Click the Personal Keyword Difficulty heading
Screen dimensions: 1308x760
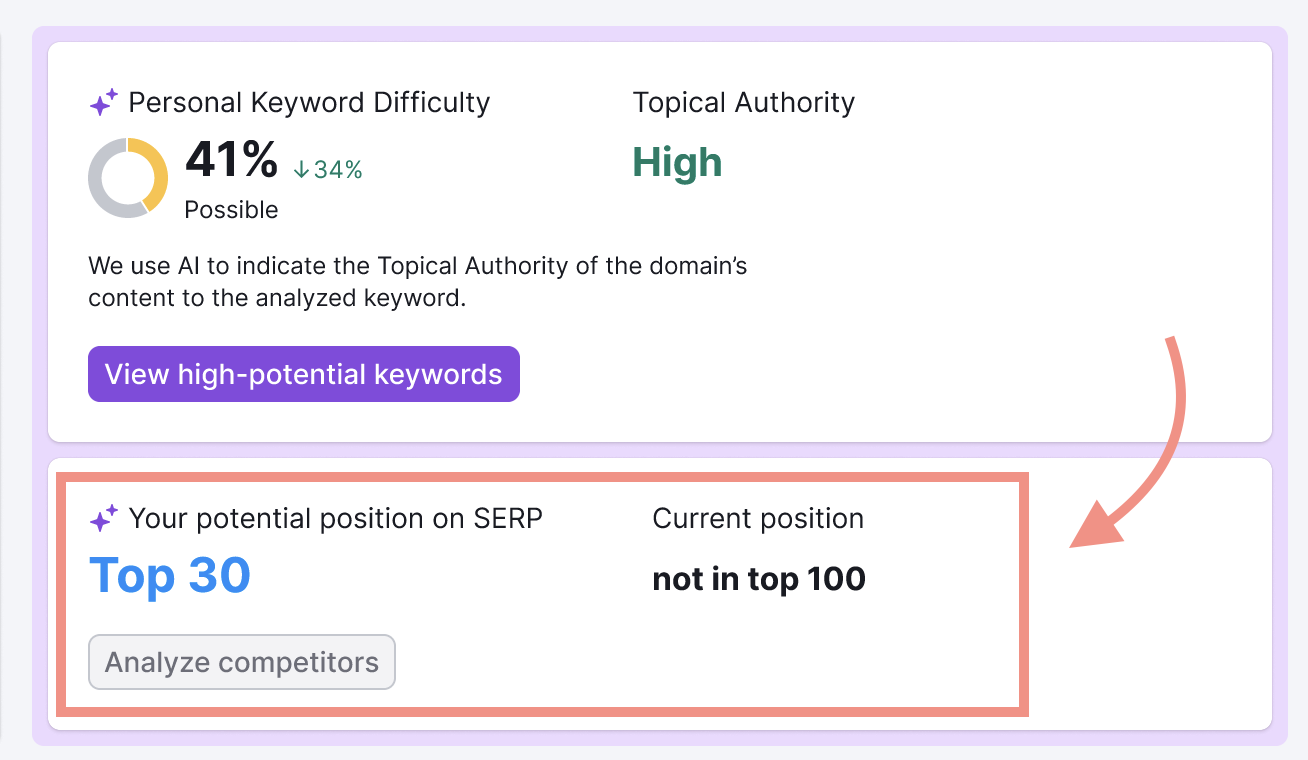tap(309, 102)
